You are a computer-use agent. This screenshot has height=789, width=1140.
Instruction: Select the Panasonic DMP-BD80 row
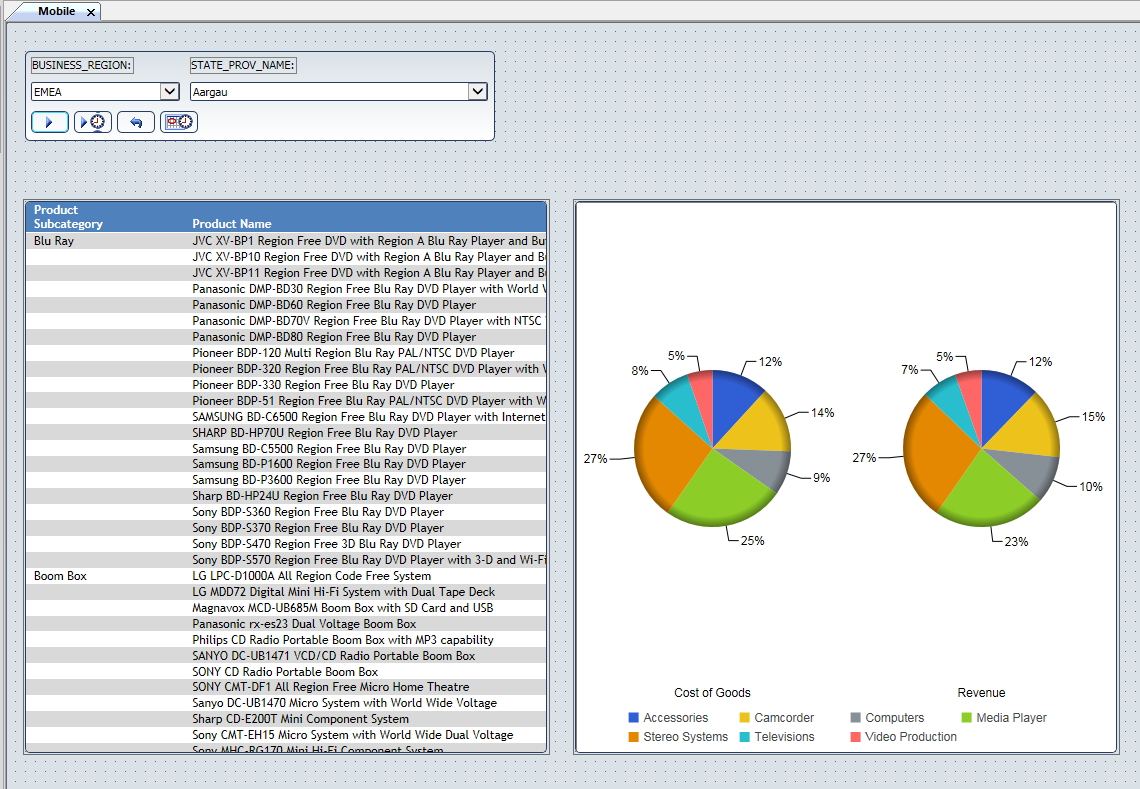point(286,337)
